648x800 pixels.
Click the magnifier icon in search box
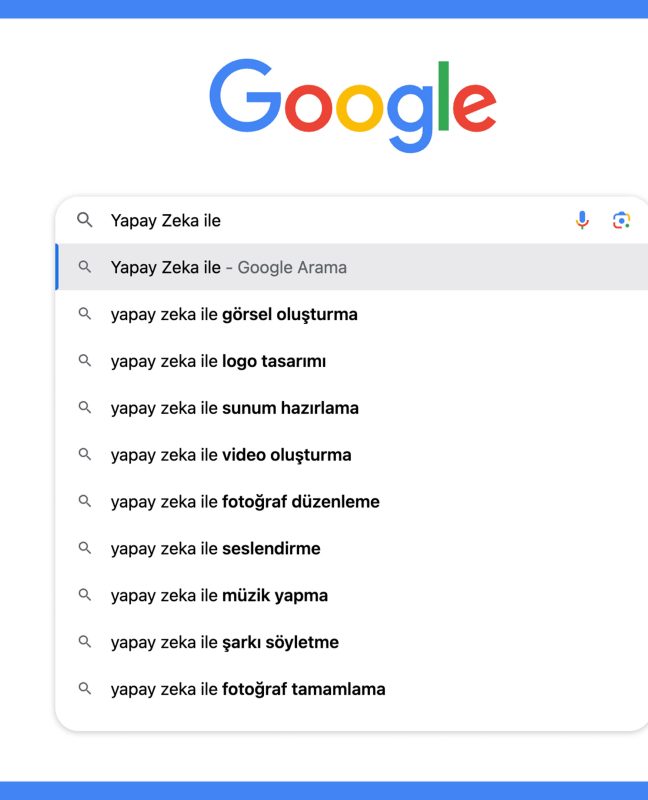pos(85,220)
